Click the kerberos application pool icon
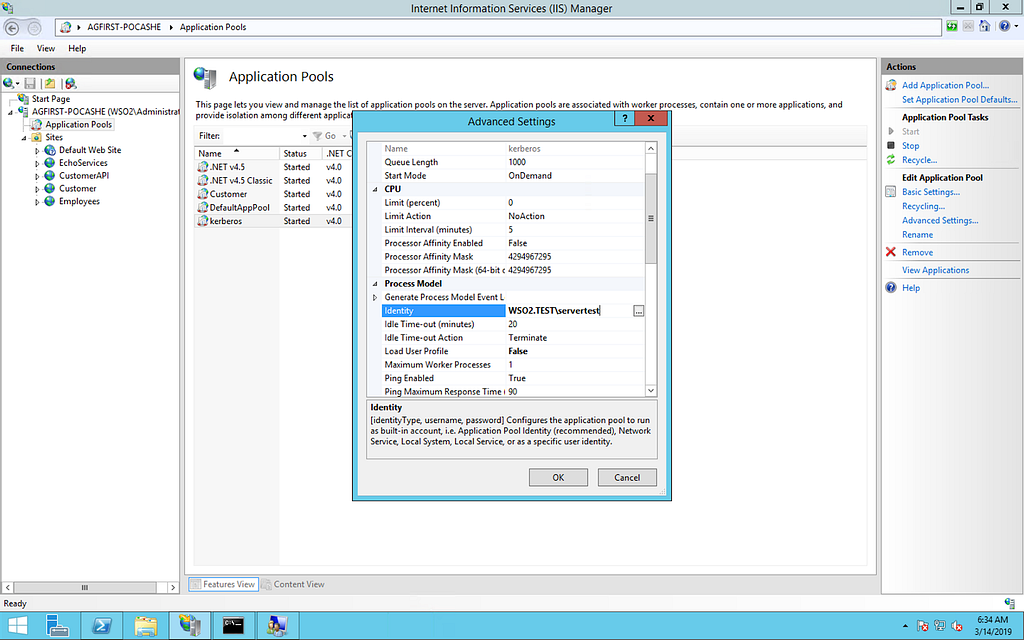 point(202,221)
